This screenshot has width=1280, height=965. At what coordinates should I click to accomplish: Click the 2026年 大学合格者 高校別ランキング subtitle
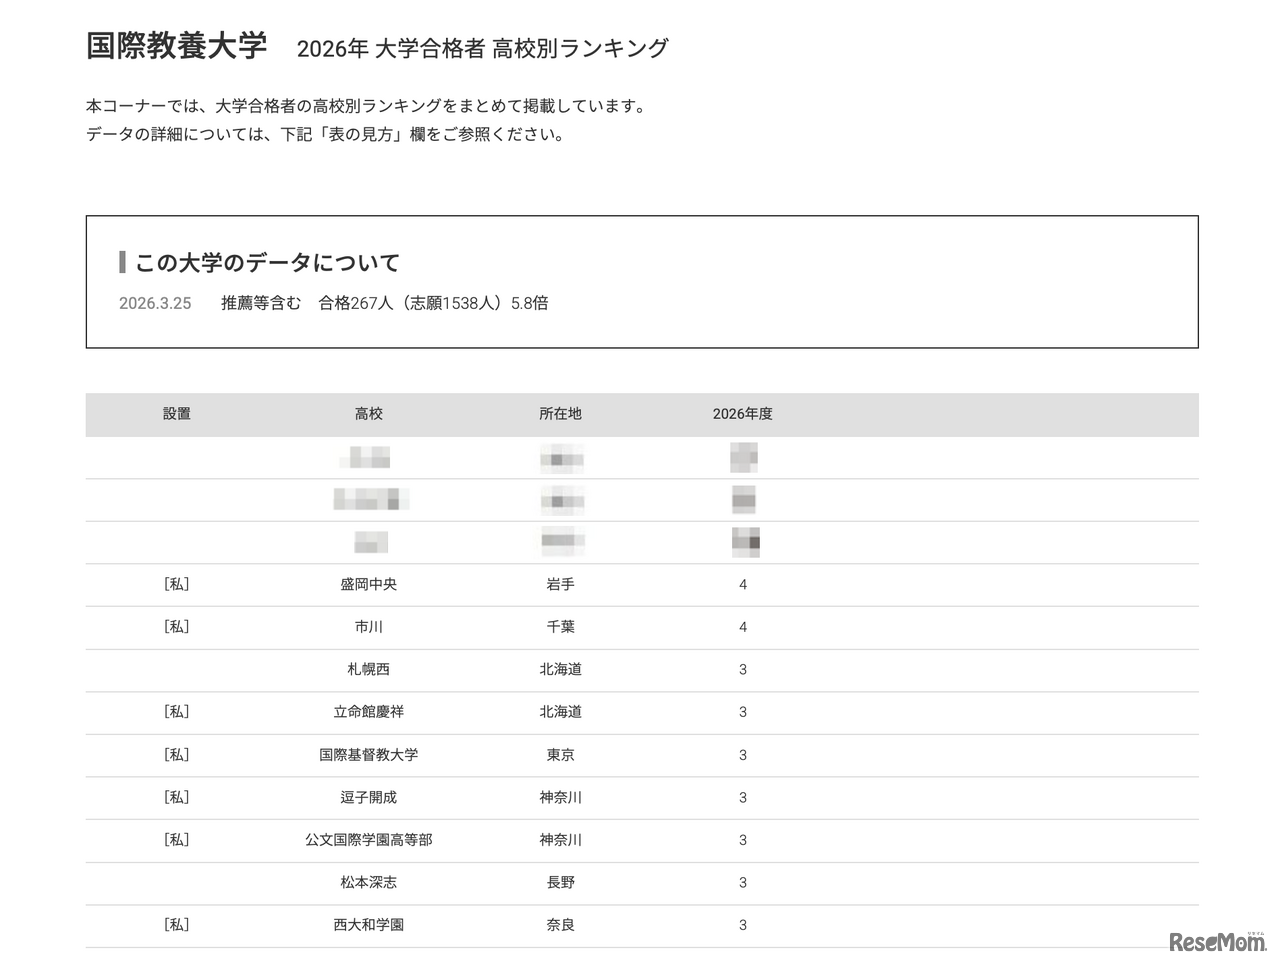[483, 48]
